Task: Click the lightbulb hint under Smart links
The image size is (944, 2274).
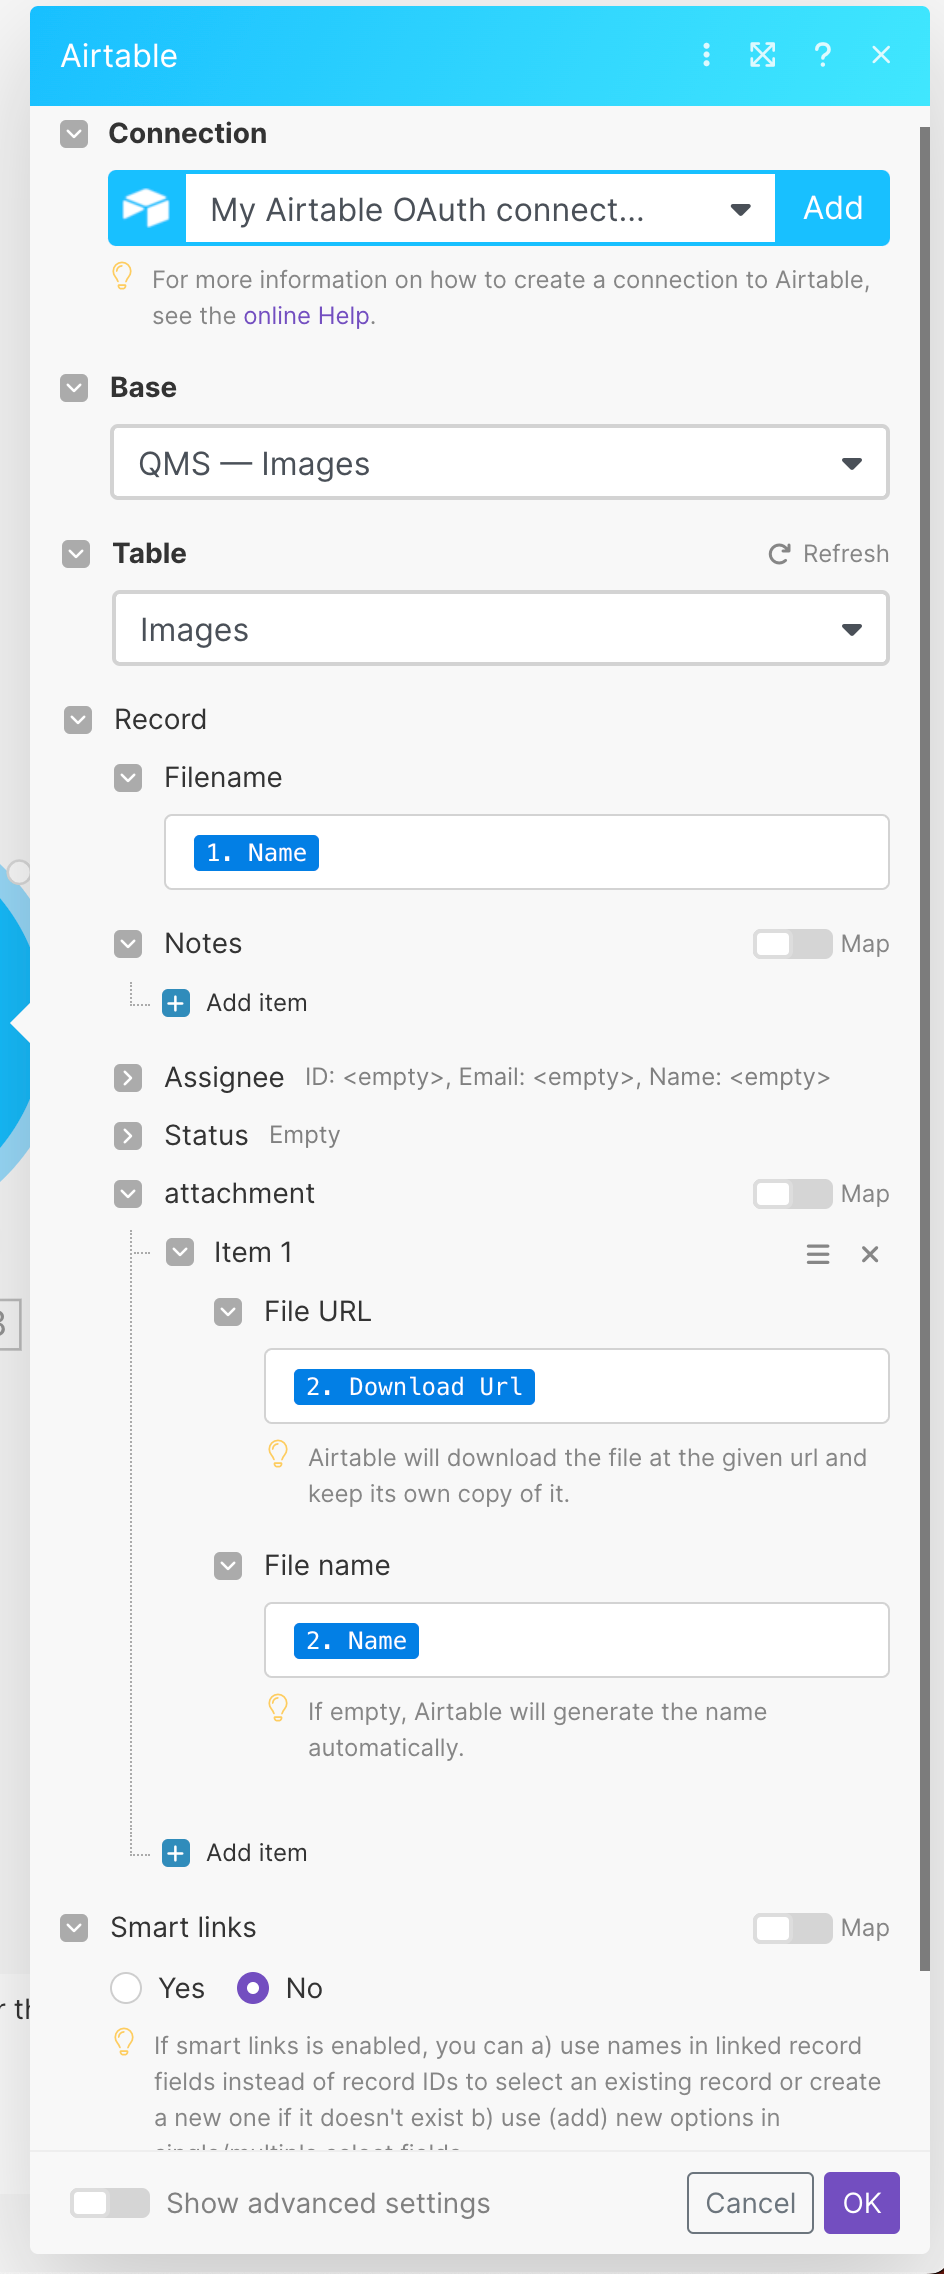Action: 125,2042
